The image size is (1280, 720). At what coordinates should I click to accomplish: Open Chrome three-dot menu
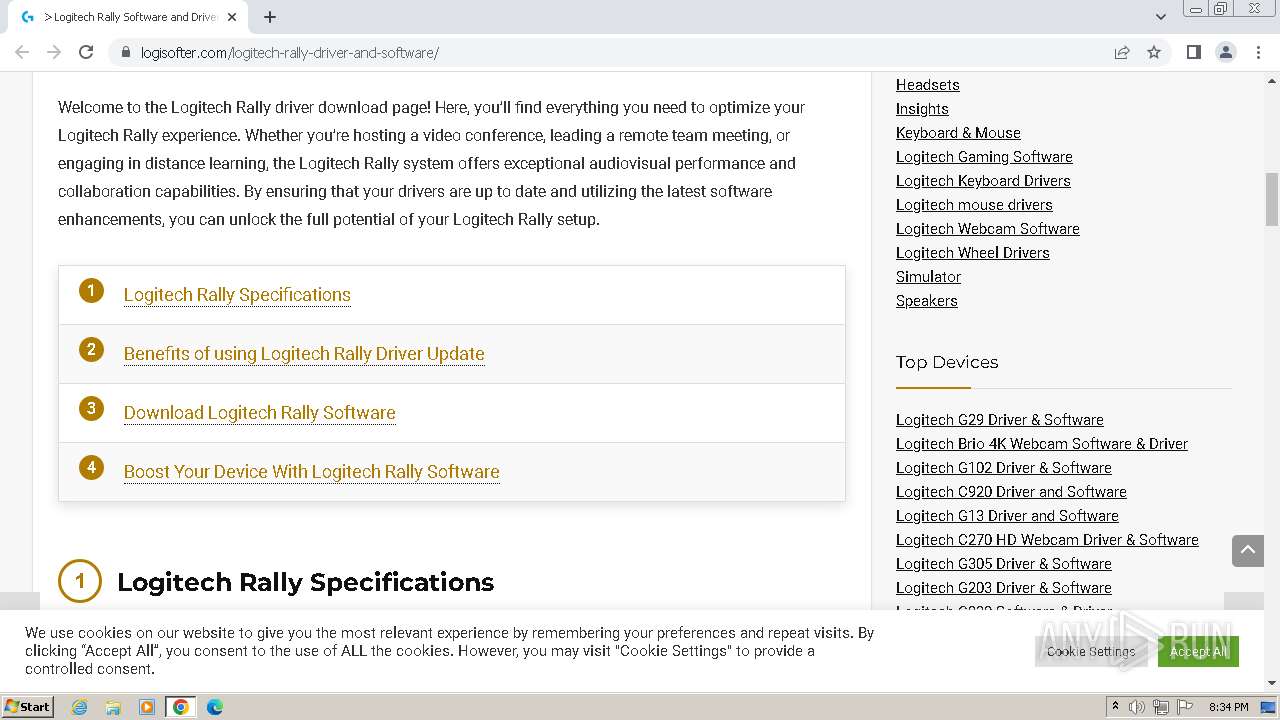[x=1258, y=52]
